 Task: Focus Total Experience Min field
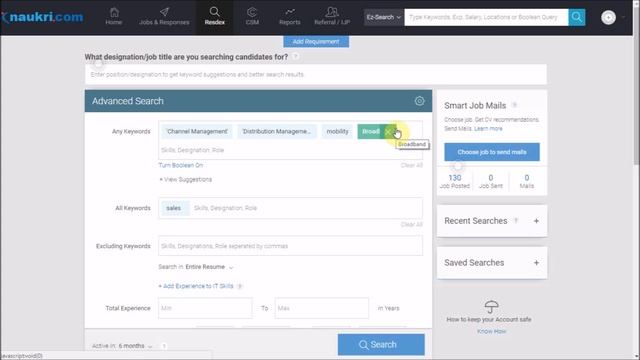click(x=205, y=308)
